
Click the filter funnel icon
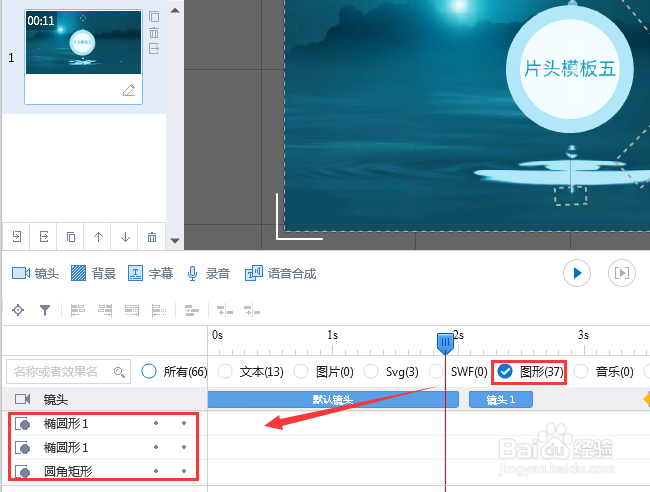[x=45, y=310]
